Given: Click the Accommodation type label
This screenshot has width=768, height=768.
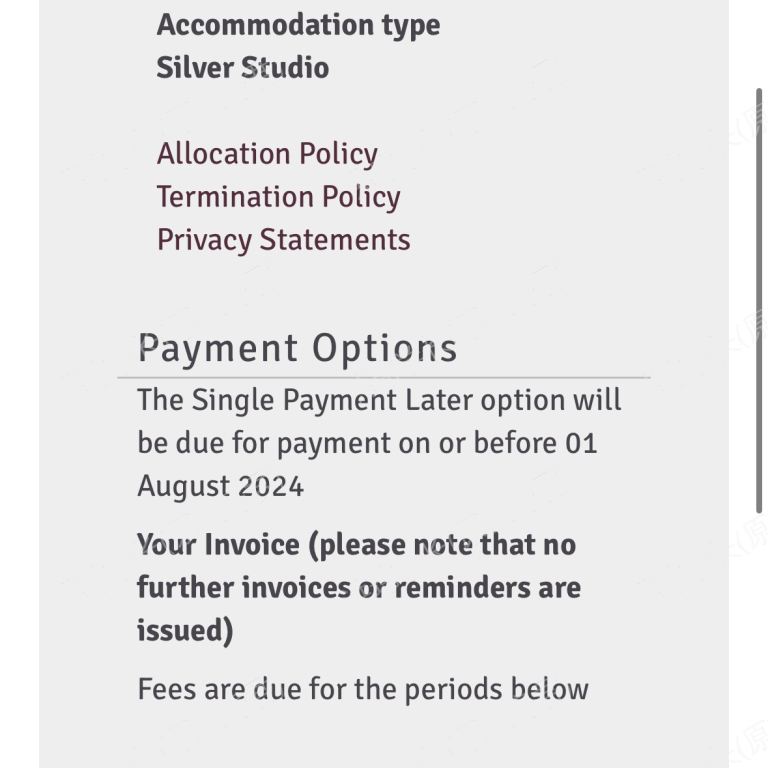Looking at the screenshot, I should click(298, 24).
